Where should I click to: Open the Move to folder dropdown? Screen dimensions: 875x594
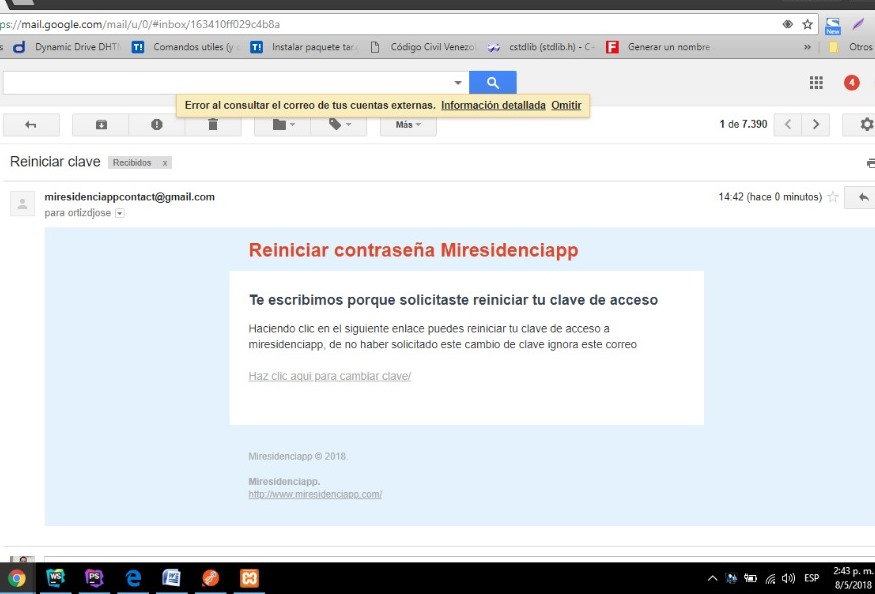coord(283,125)
